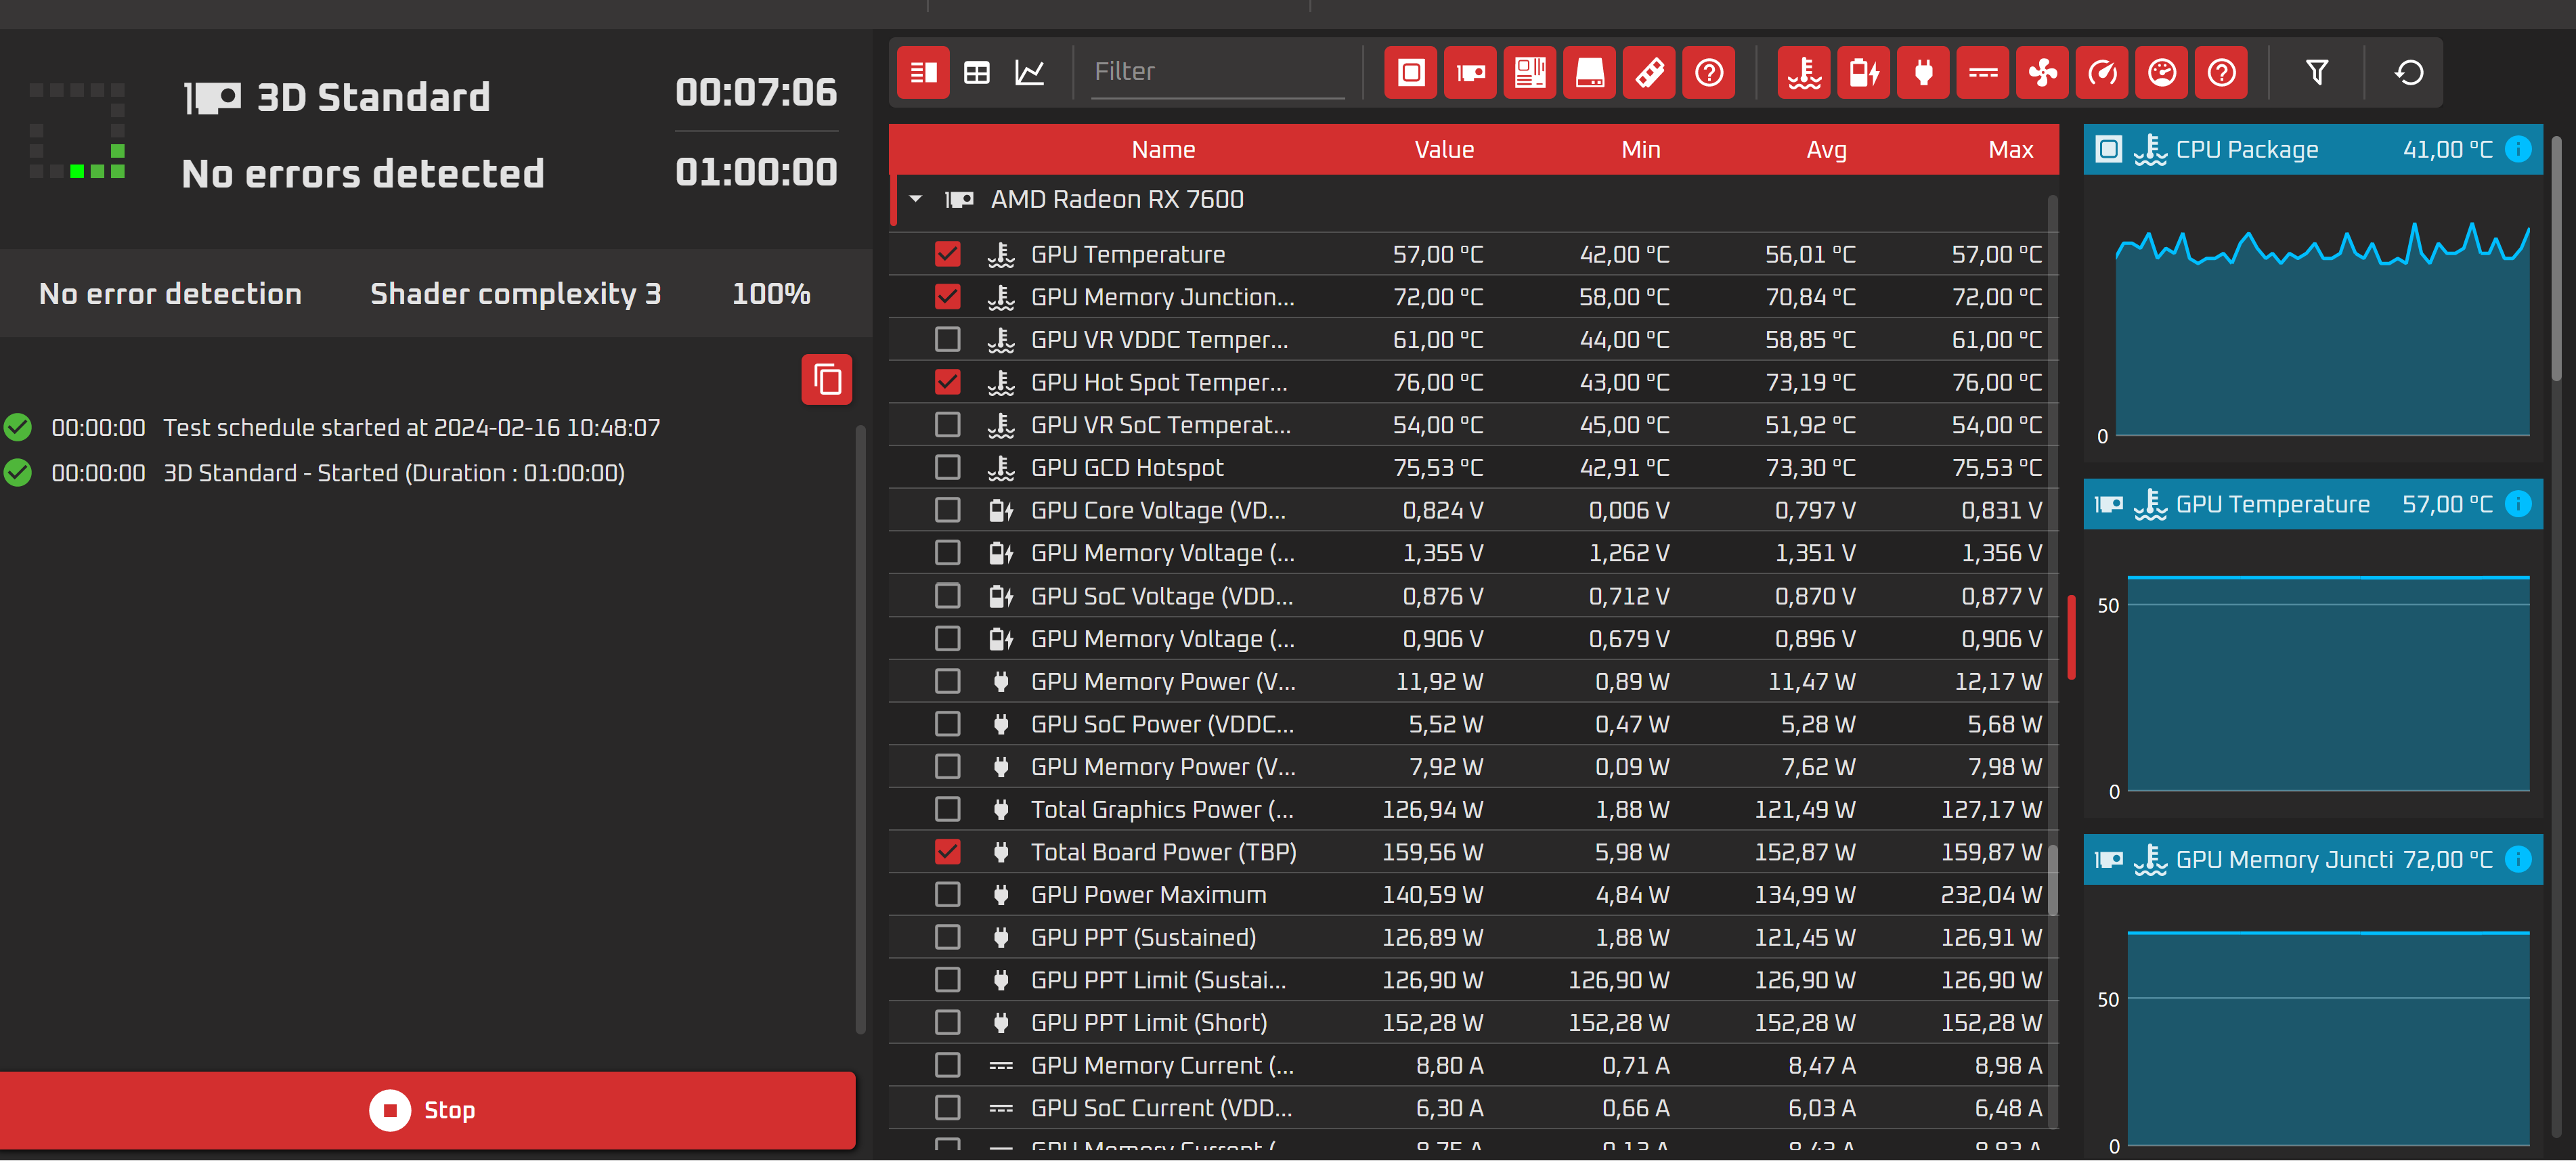Sort by the Max column header
2576x1161 pixels.
click(x=2010, y=149)
